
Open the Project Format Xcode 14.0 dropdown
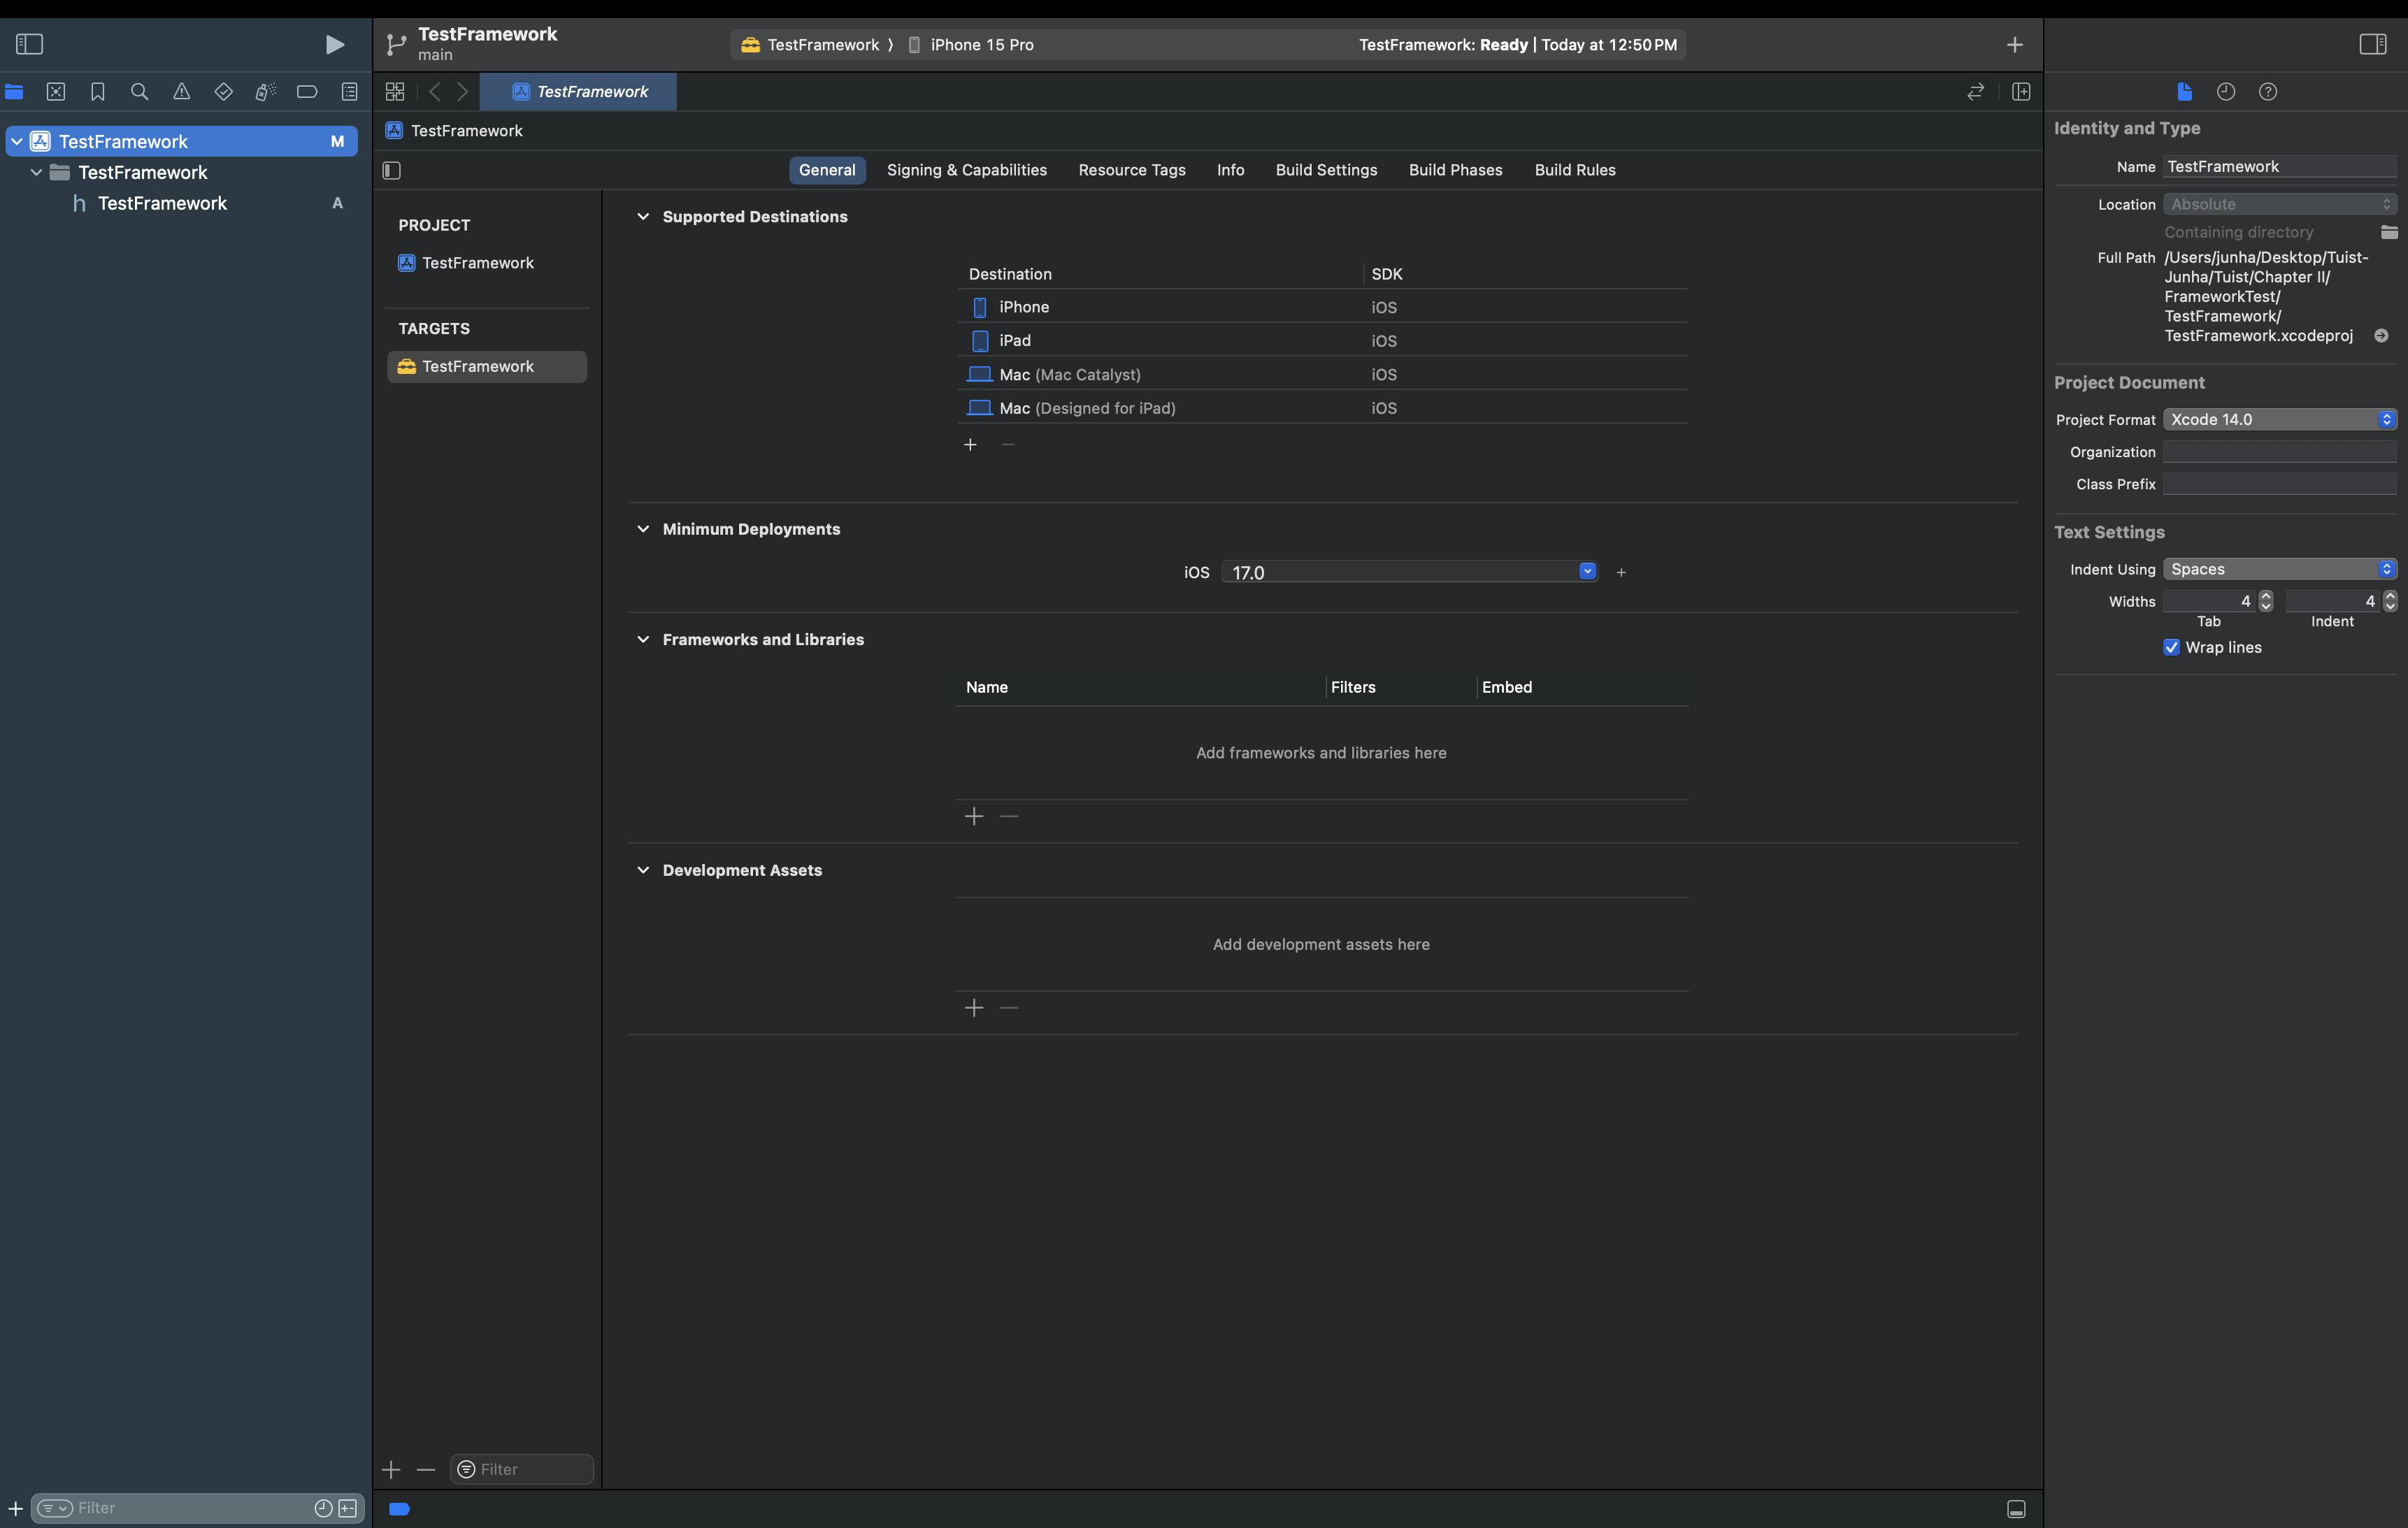click(x=2280, y=420)
